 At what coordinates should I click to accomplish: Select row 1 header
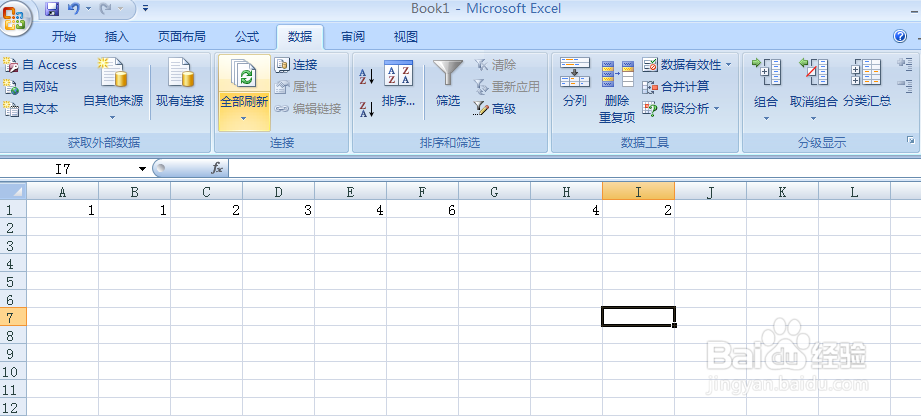[x=13, y=209]
